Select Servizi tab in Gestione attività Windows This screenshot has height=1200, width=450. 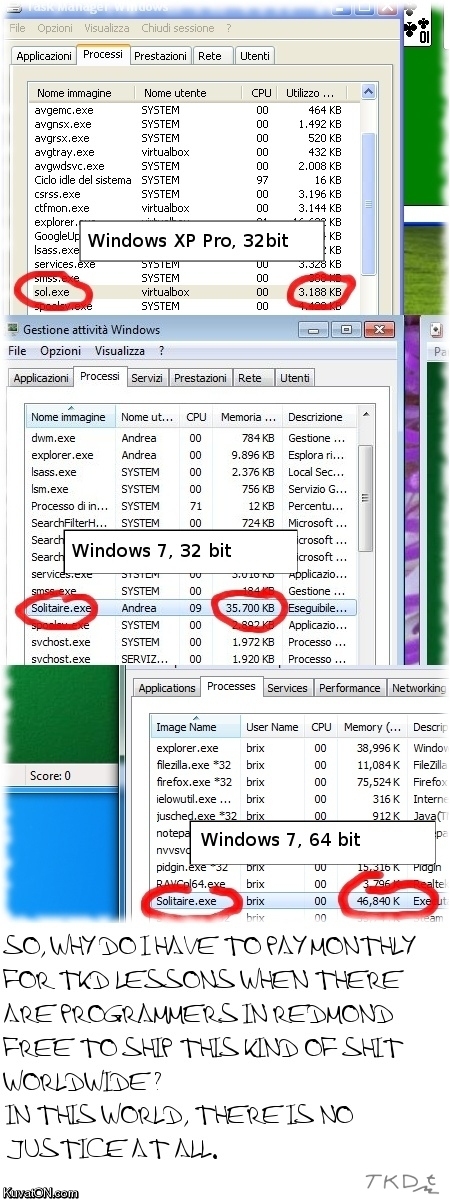tap(147, 378)
